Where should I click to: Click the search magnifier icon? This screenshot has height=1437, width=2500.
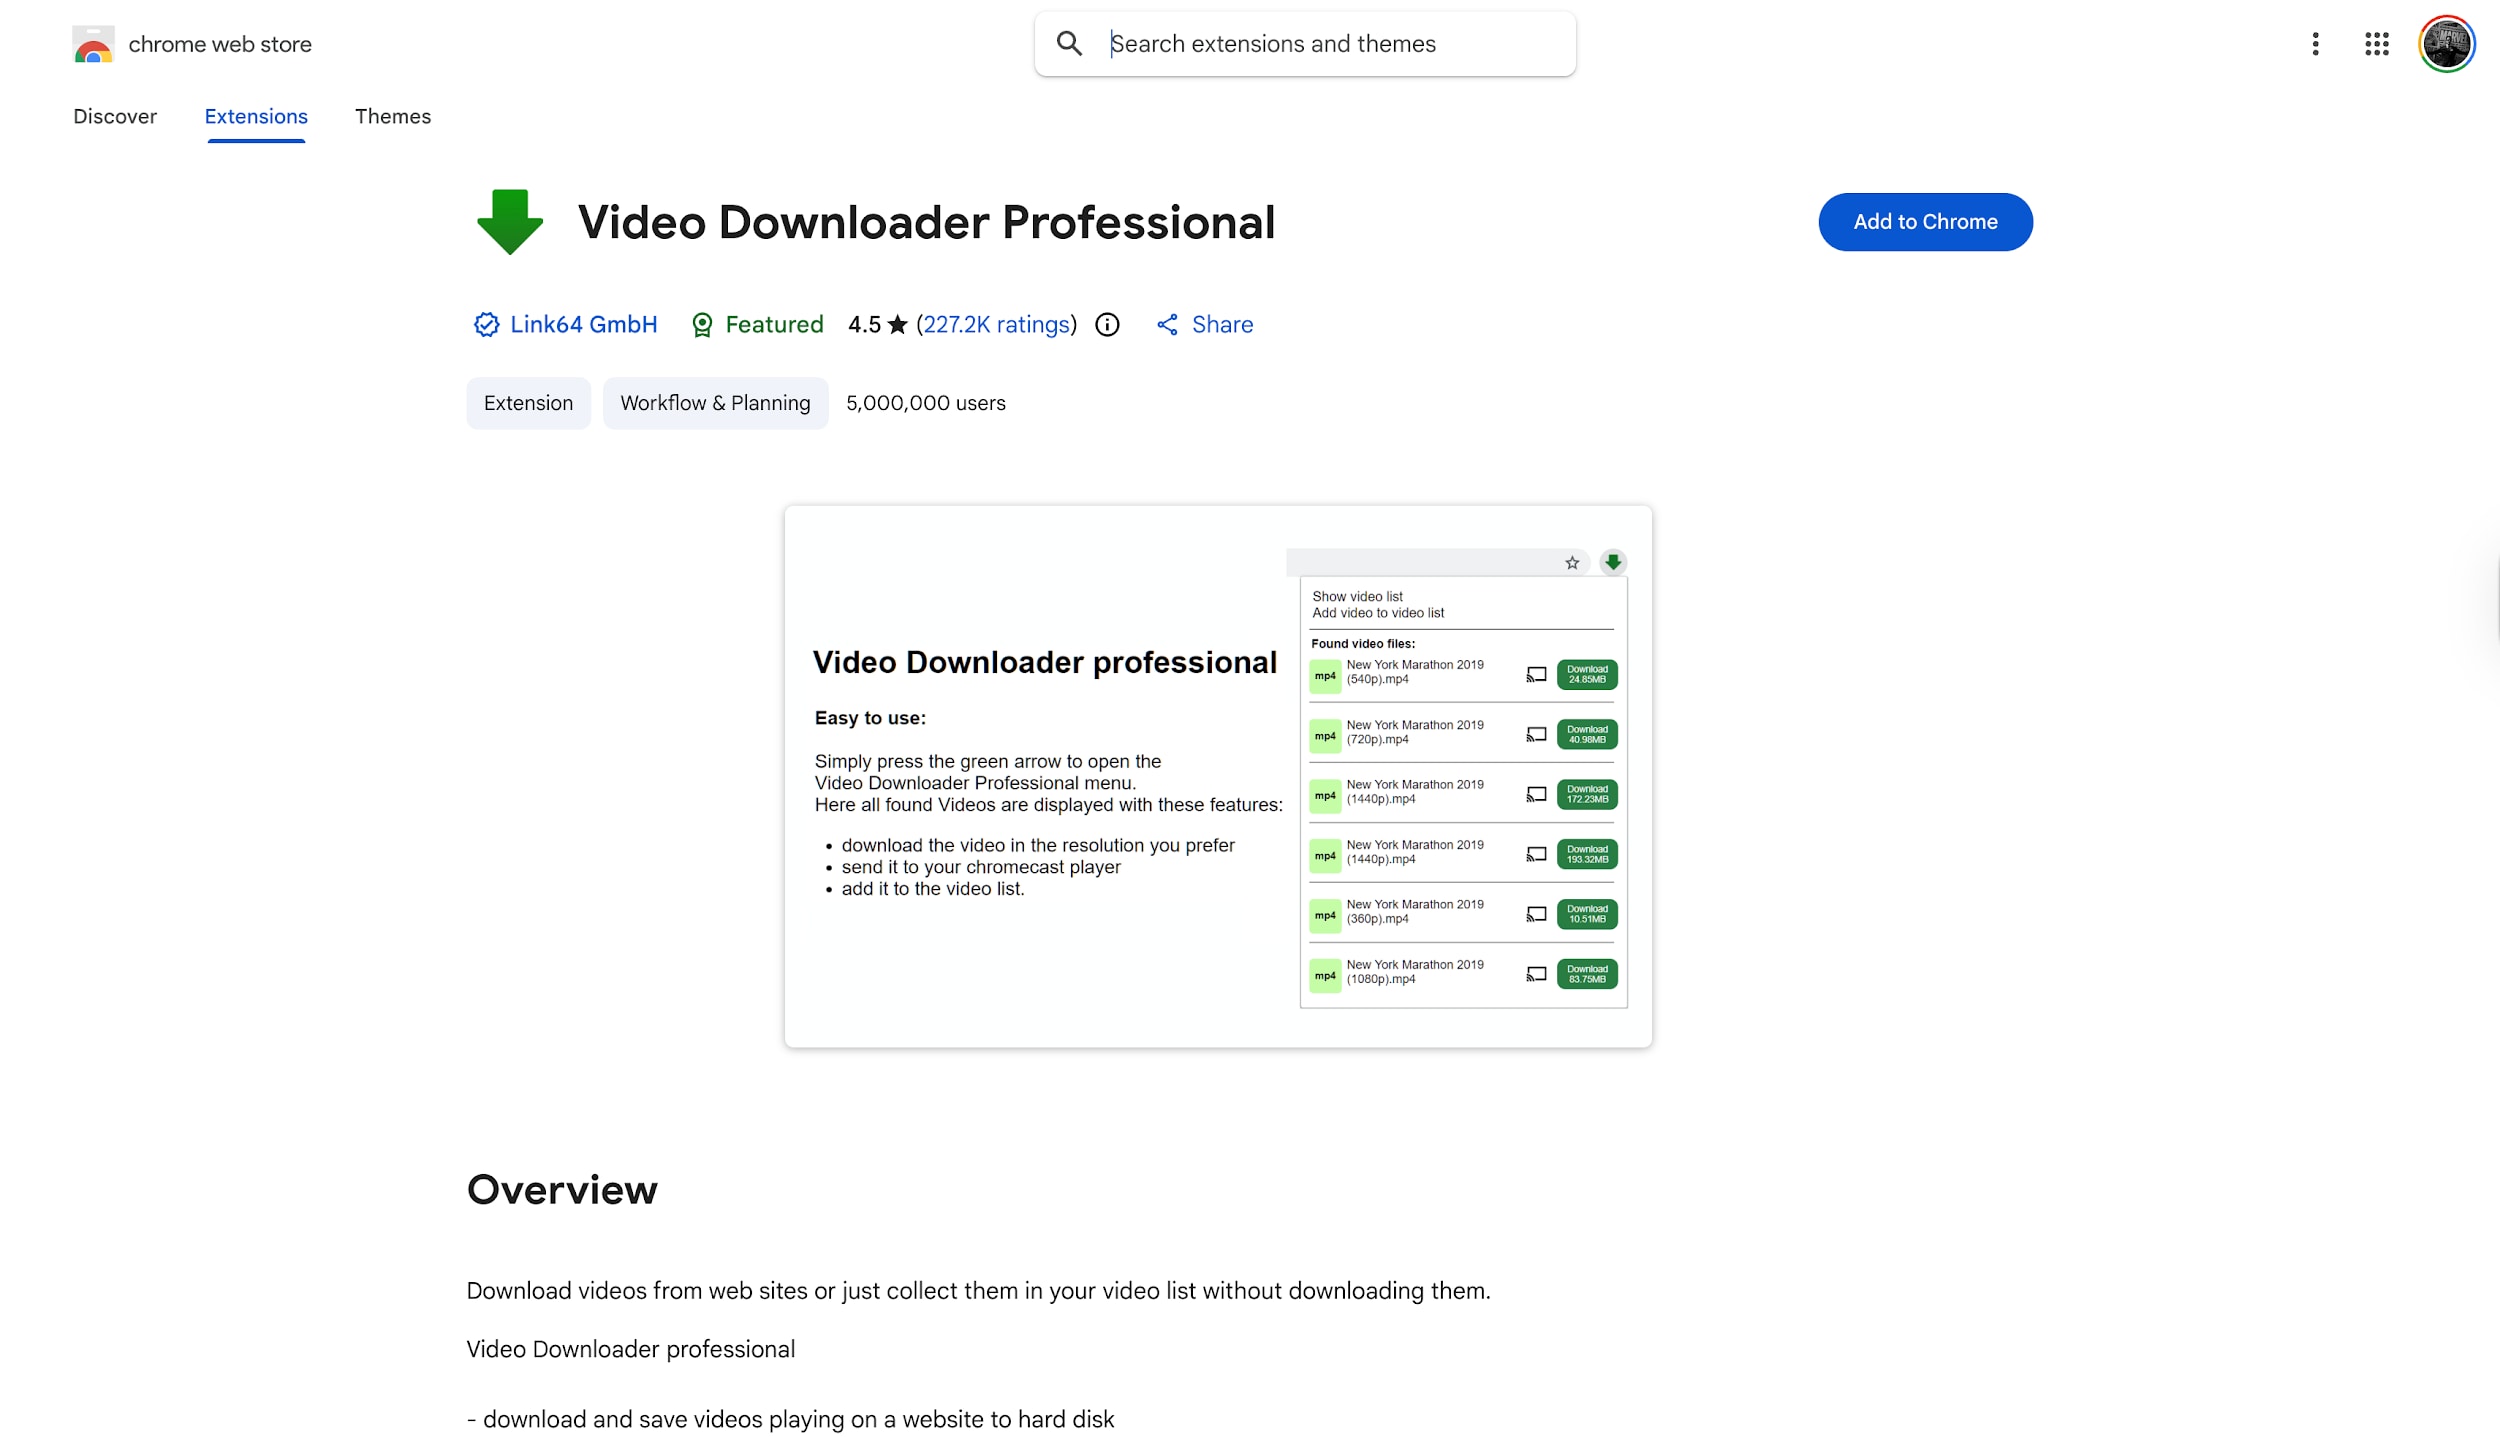click(1069, 43)
